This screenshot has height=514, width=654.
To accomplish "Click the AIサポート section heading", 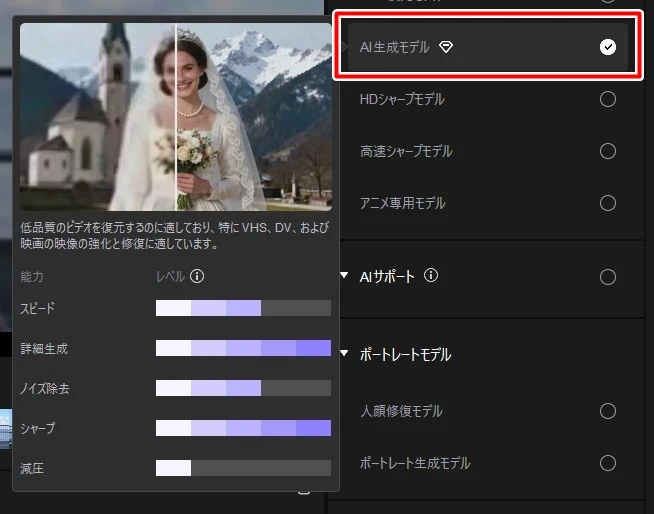I will click(387, 276).
